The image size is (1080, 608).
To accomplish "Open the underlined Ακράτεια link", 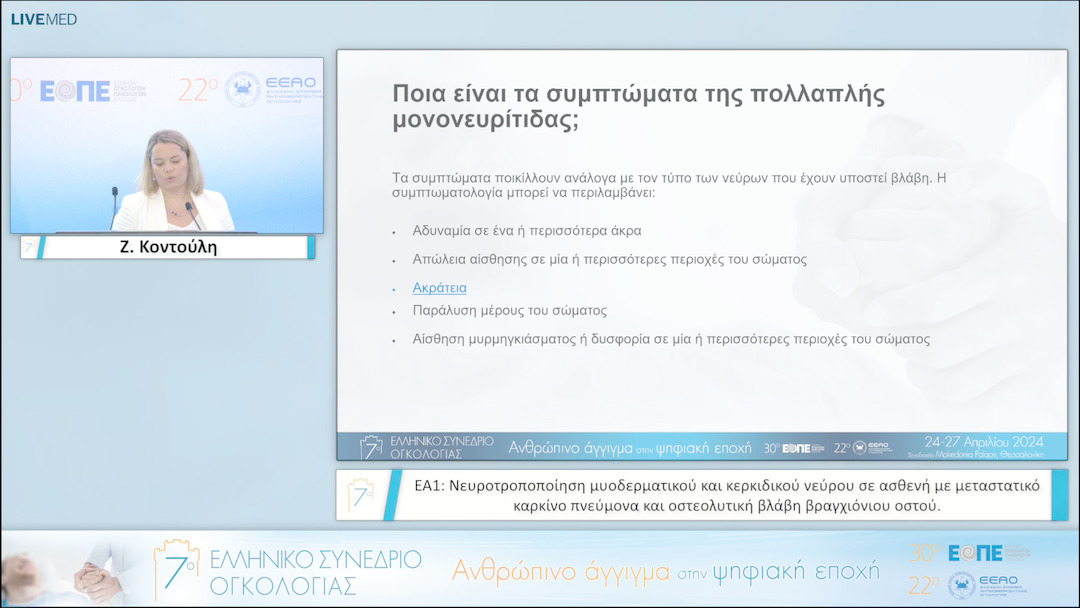I will pyautogui.click(x=439, y=288).
